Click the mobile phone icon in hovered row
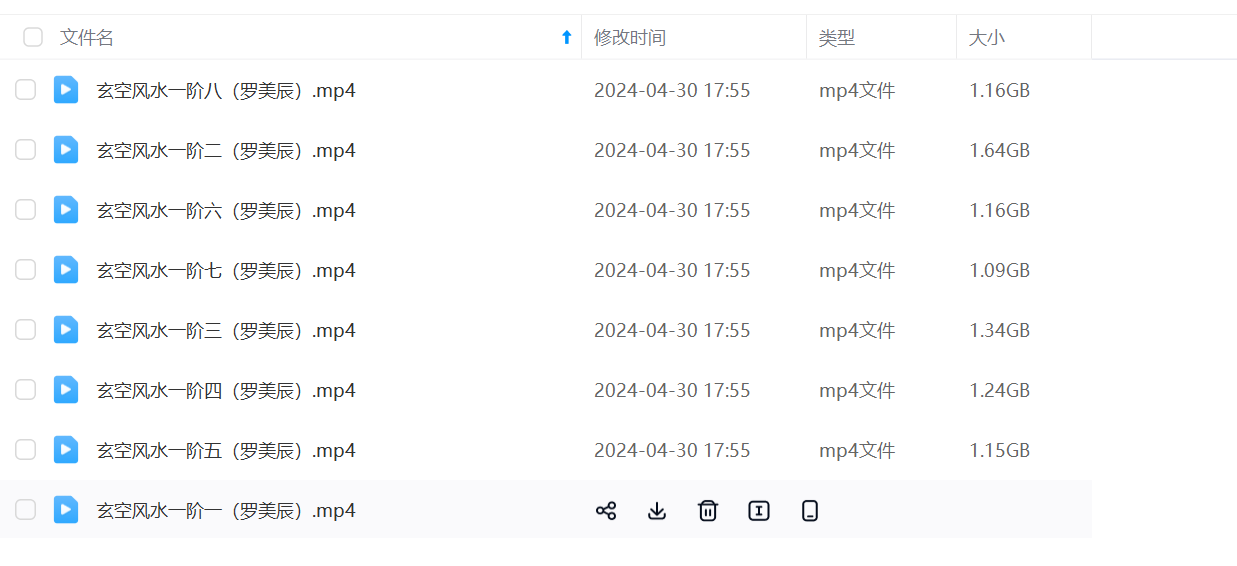 (x=810, y=511)
